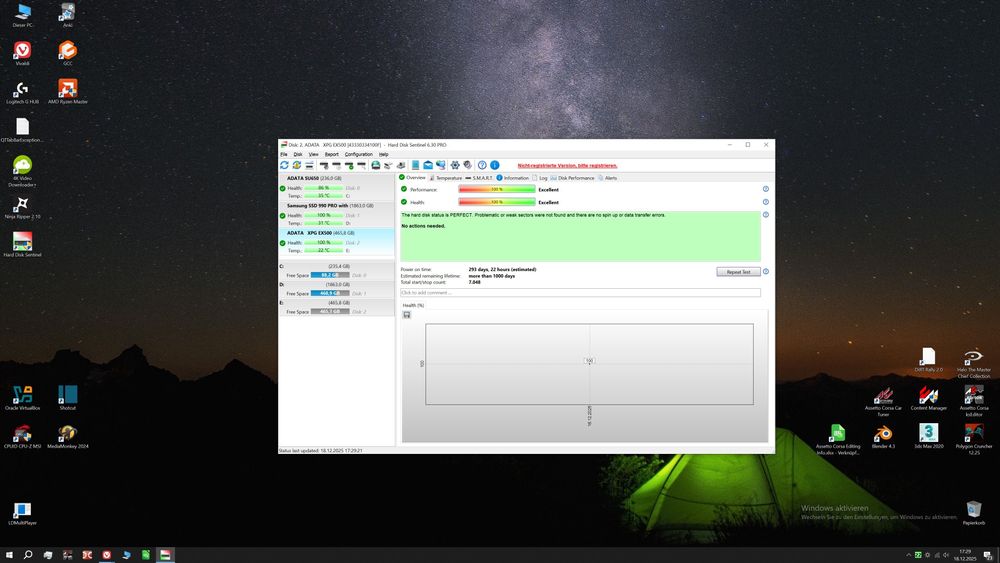The image size is (1000, 563).
Task: Switch to the Temperature tab
Action: [446, 178]
